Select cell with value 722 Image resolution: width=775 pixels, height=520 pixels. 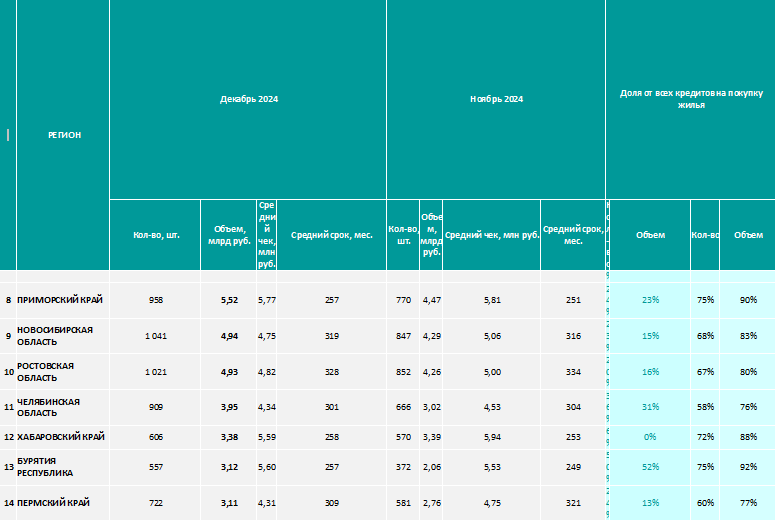click(x=155, y=503)
